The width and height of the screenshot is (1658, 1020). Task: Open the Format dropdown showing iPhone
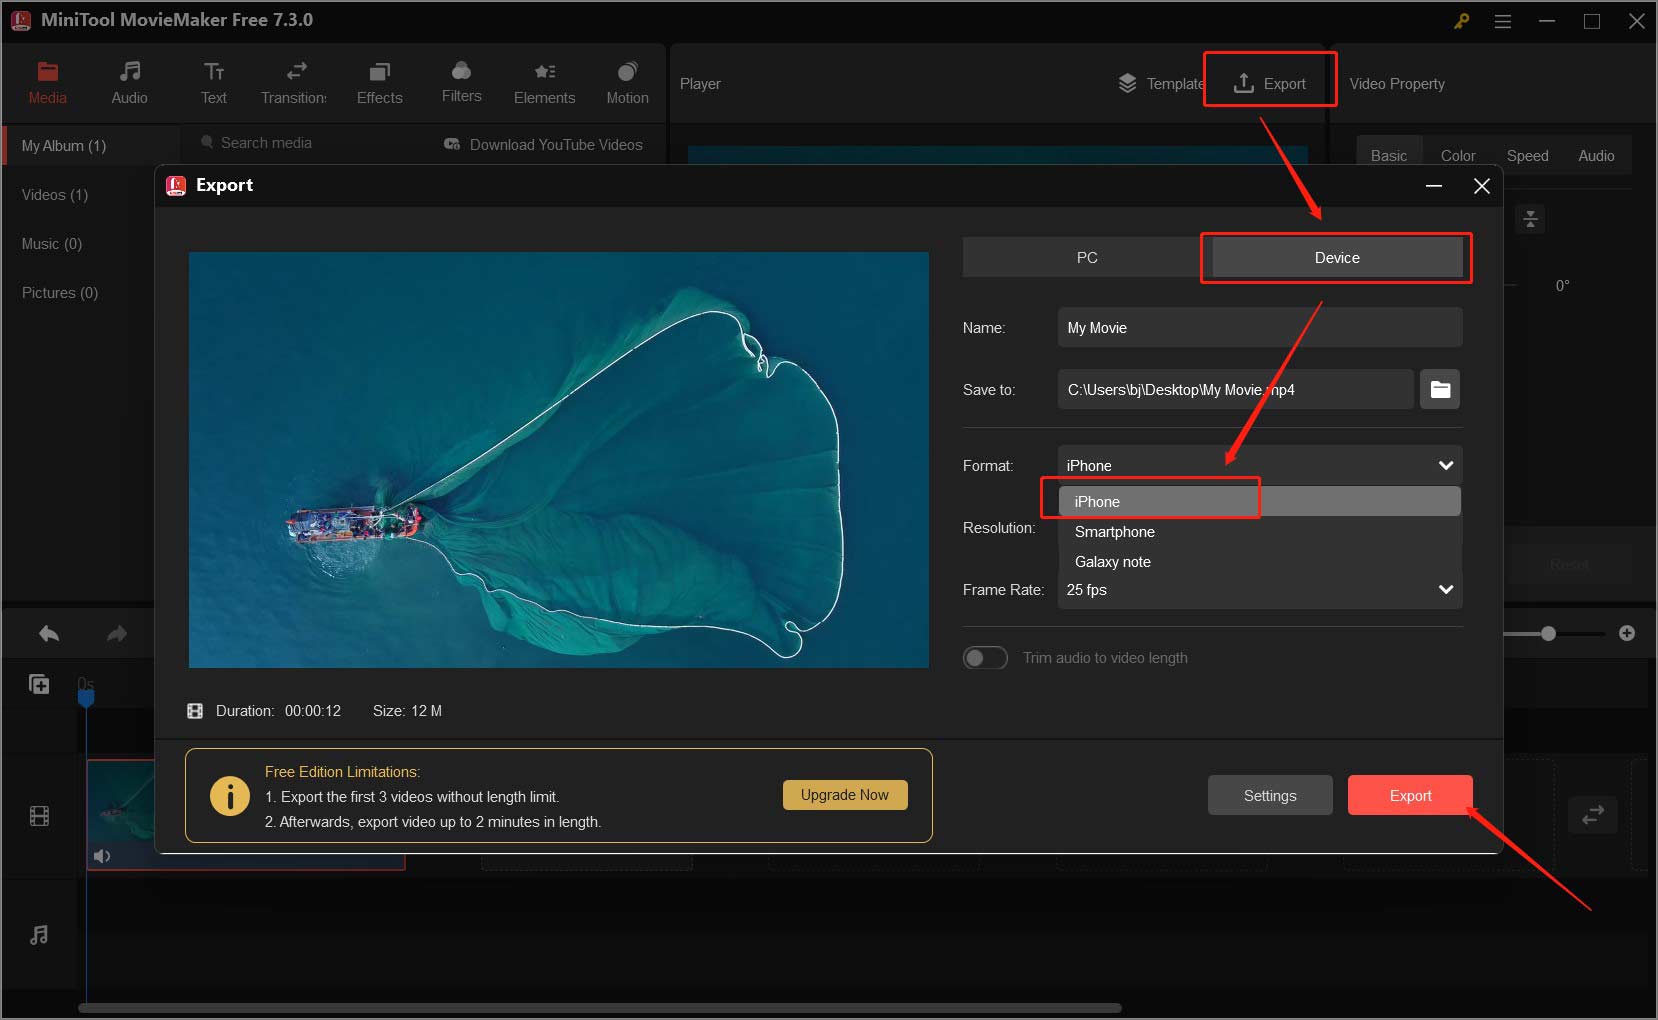(x=1260, y=465)
